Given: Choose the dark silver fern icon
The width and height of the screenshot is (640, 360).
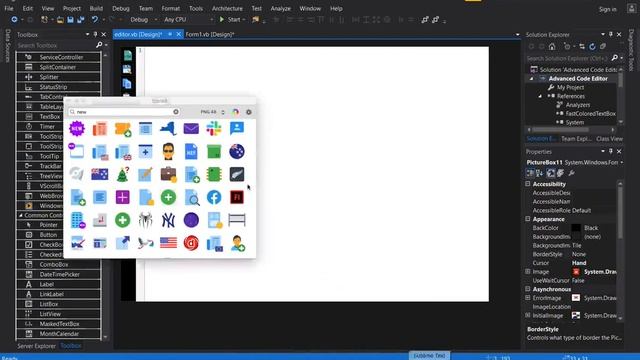Looking at the screenshot, I should tap(237, 174).
